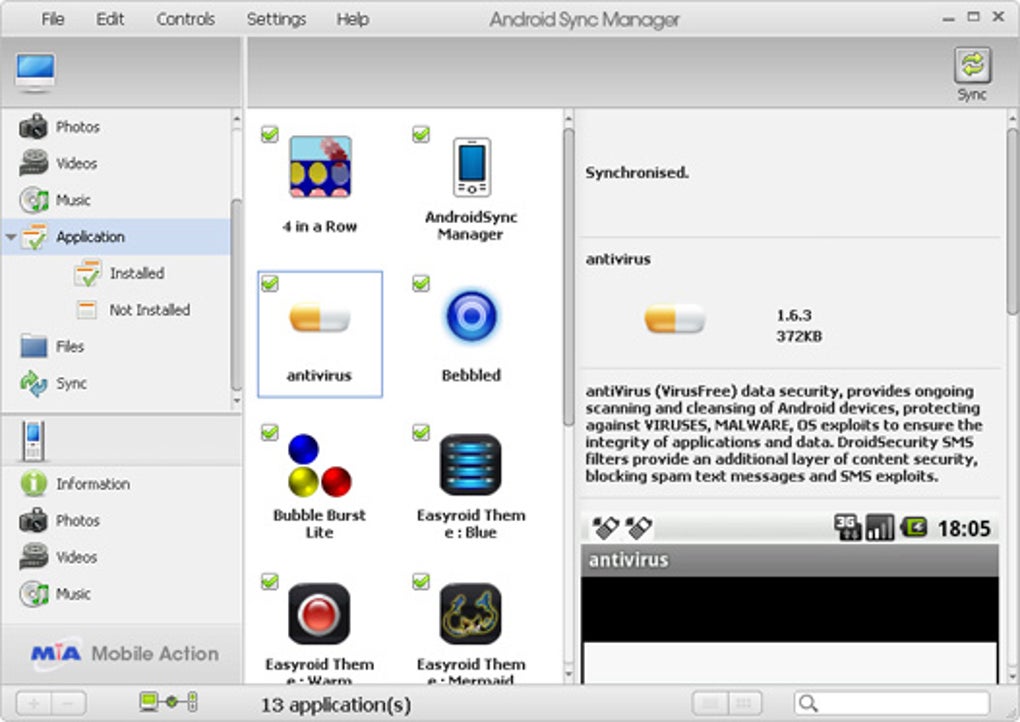Select the AndroidSync Manager app icon

point(472,167)
